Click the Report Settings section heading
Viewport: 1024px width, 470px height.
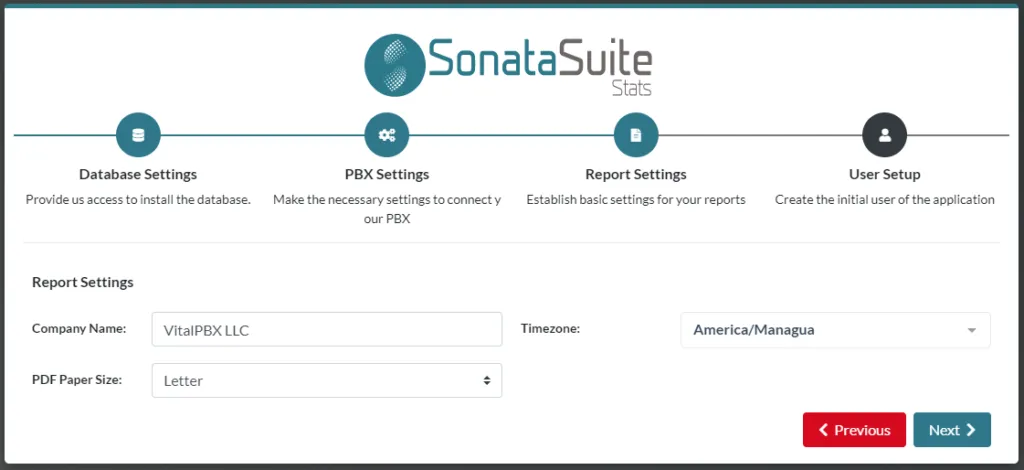tap(83, 283)
